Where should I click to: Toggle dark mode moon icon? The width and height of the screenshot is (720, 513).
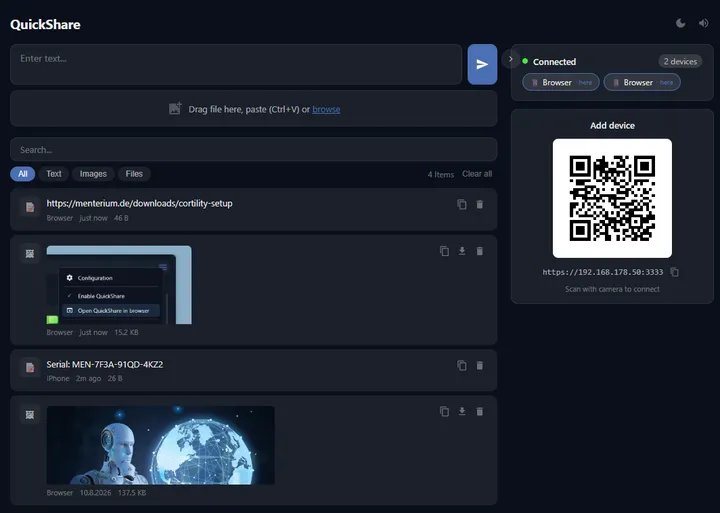[x=681, y=23]
